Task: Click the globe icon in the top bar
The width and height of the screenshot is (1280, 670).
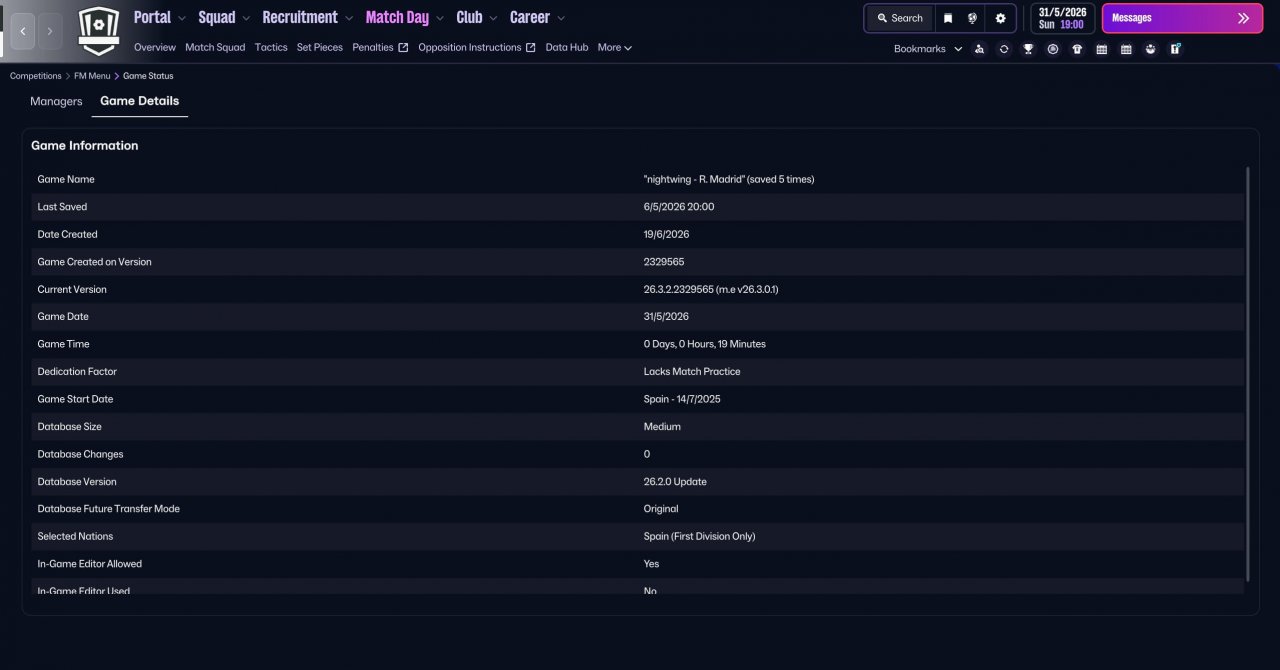Action: pyautogui.click(x=973, y=18)
